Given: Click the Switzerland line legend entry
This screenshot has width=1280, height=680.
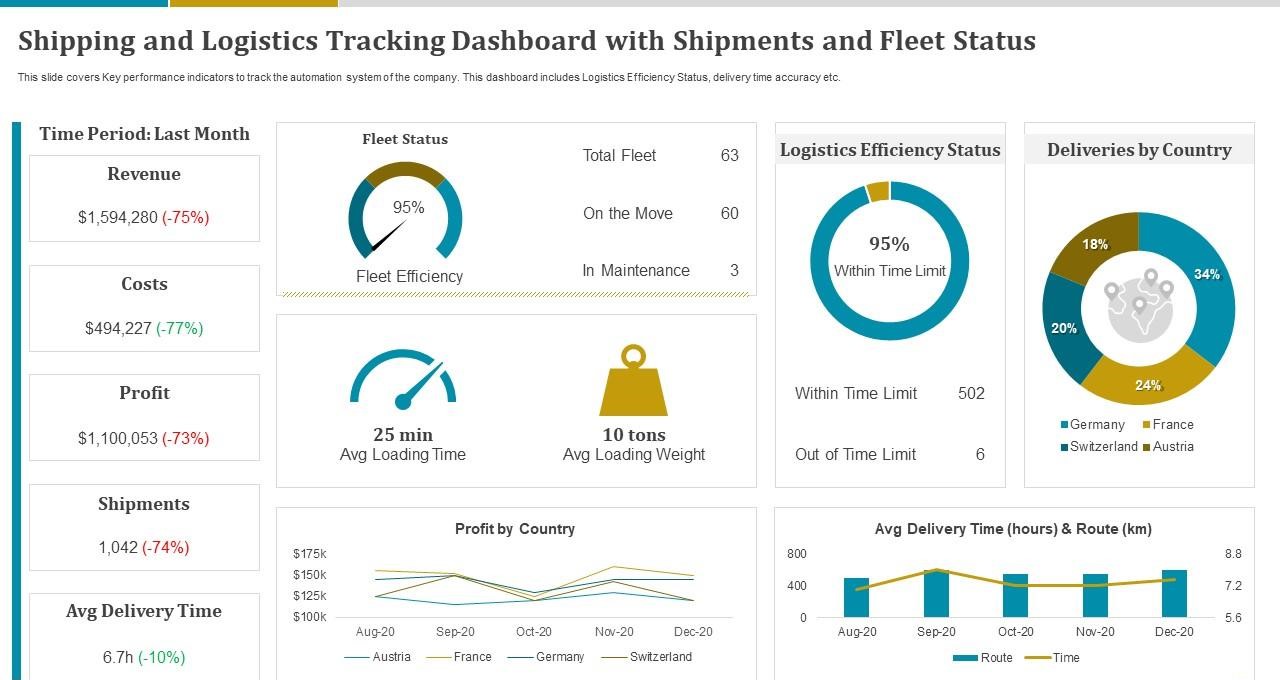Looking at the screenshot, I should pos(646,657).
